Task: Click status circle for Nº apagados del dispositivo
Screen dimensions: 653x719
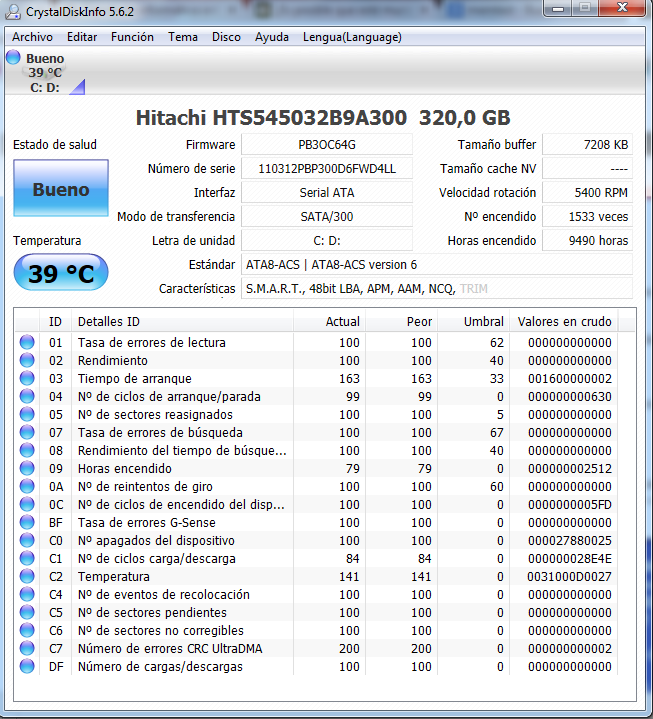Action: click(27, 540)
